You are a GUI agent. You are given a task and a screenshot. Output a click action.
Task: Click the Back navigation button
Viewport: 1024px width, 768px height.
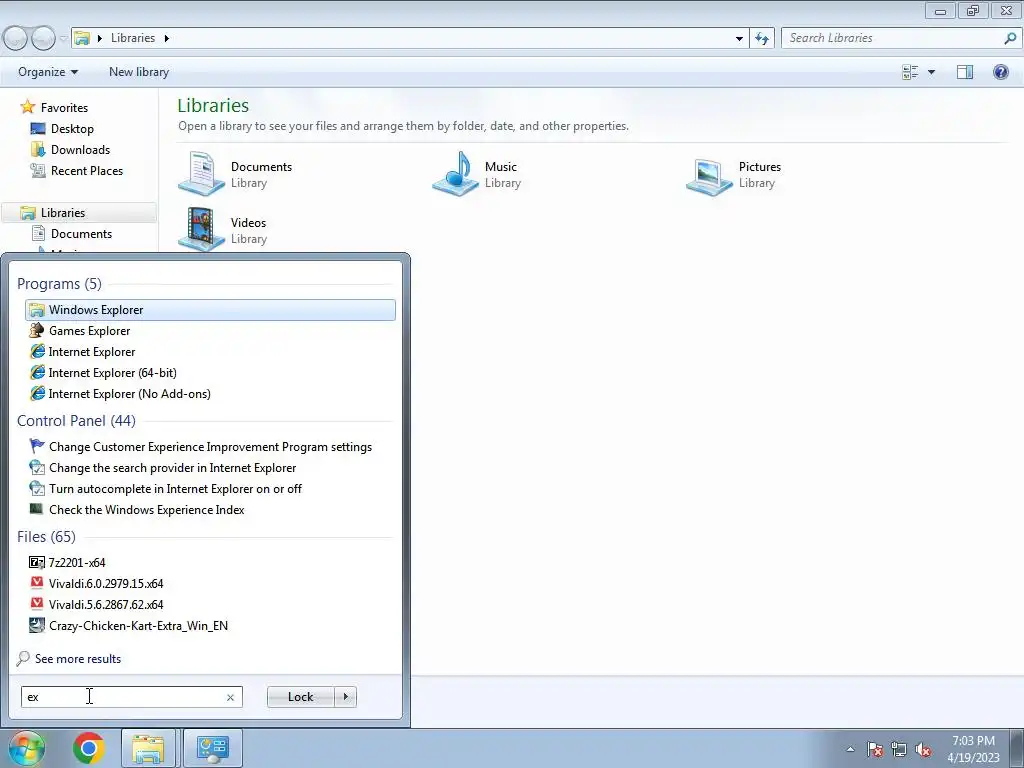click(x=16, y=39)
